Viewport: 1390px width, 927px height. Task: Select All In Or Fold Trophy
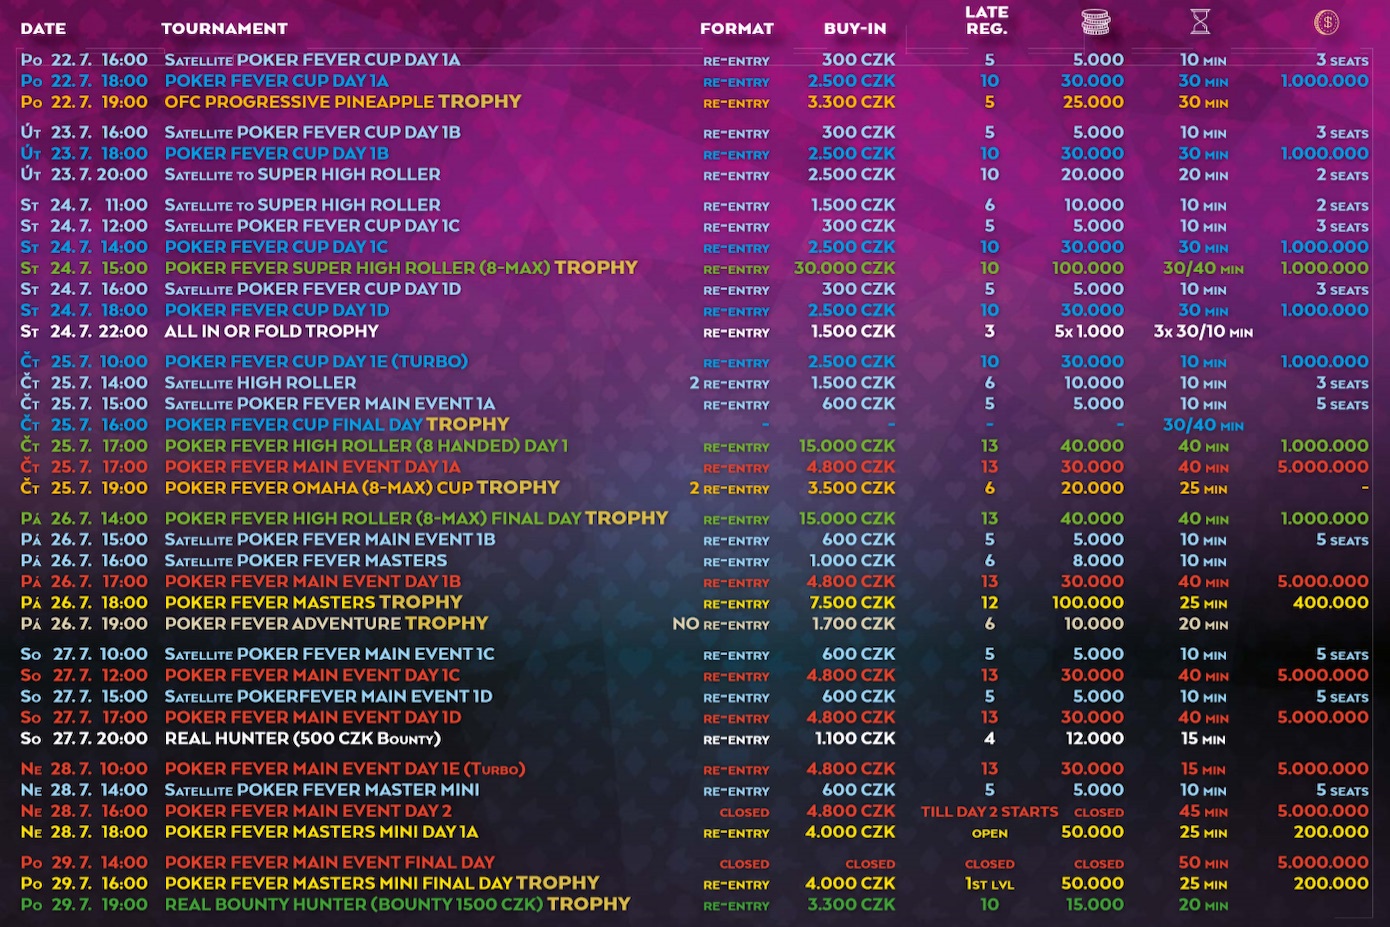[271, 331]
